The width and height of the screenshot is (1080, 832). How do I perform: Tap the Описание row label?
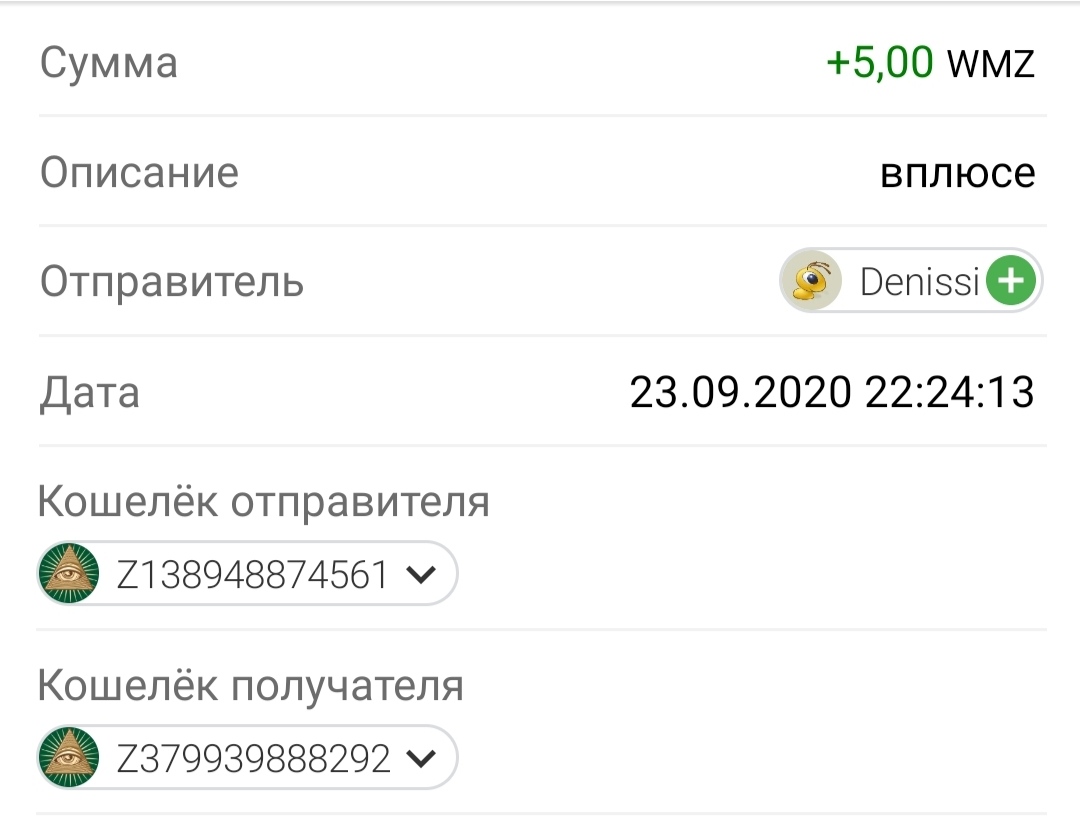(x=139, y=172)
